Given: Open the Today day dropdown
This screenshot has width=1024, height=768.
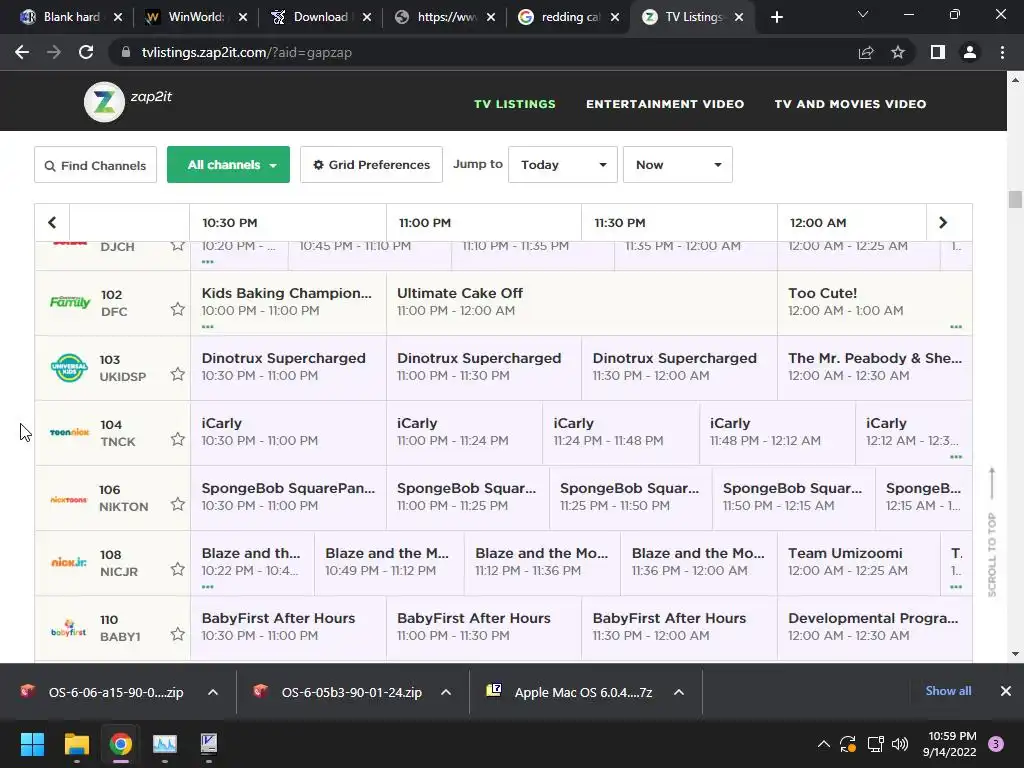Looking at the screenshot, I should [563, 165].
